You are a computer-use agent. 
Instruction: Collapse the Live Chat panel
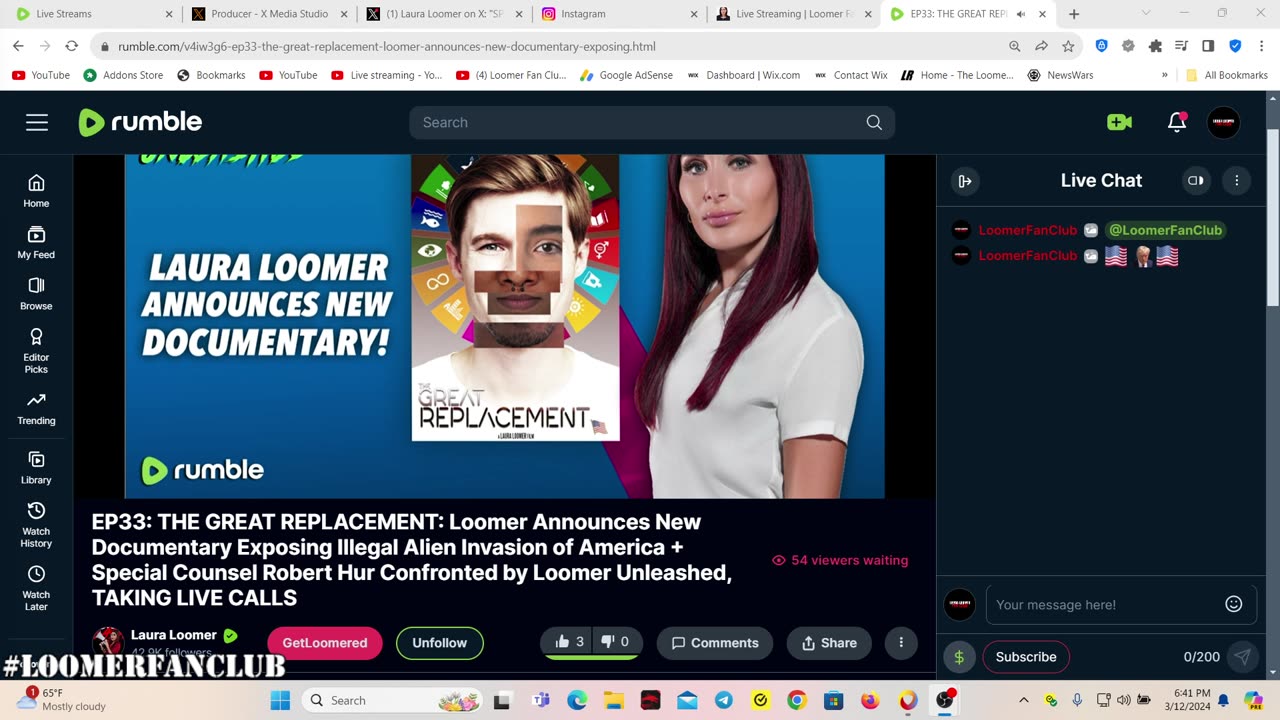click(x=965, y=181)
